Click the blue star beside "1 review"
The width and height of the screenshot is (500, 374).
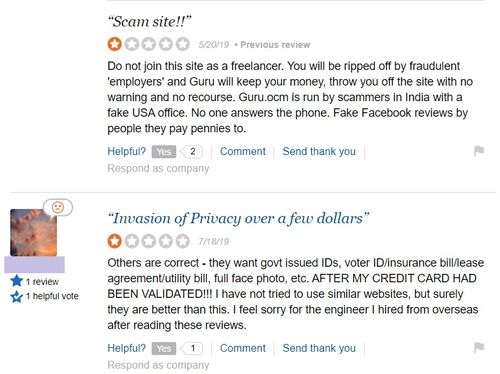coord(16,281)
